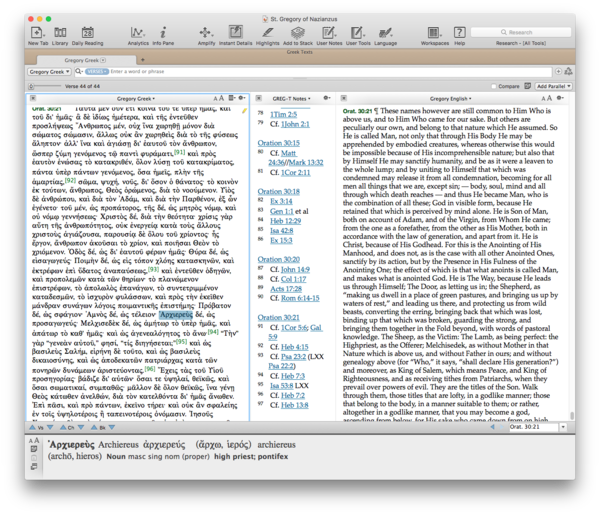The image size is (600, 515).
Task: Open Gregory Greek pane title menu
Action: [136, 99]
